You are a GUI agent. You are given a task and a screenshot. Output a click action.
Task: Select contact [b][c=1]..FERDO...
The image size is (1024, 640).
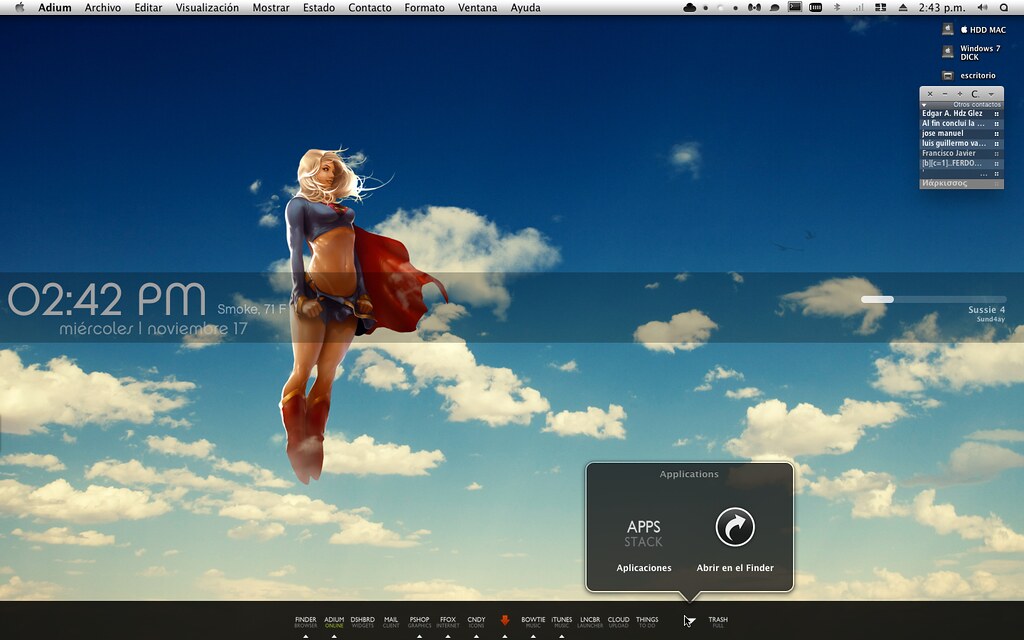click(x=961, y=163)
